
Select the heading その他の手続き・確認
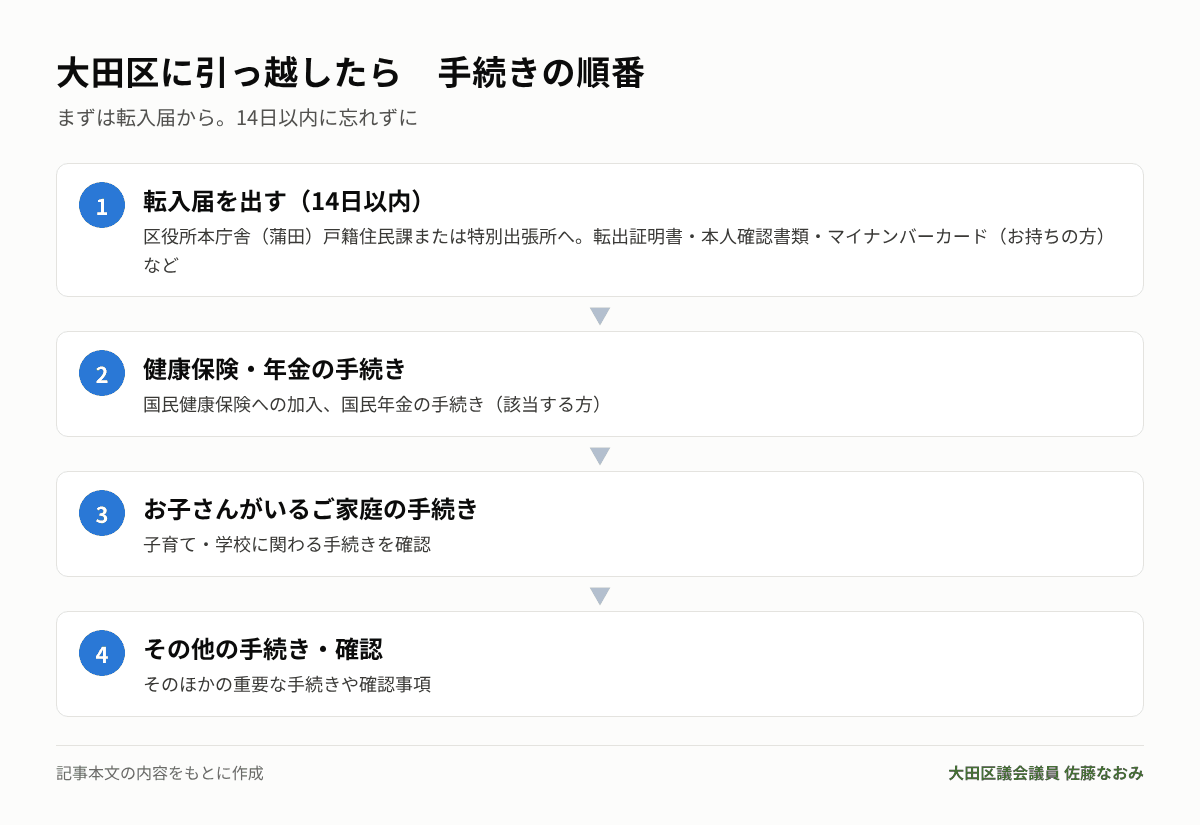coord(262,649)
